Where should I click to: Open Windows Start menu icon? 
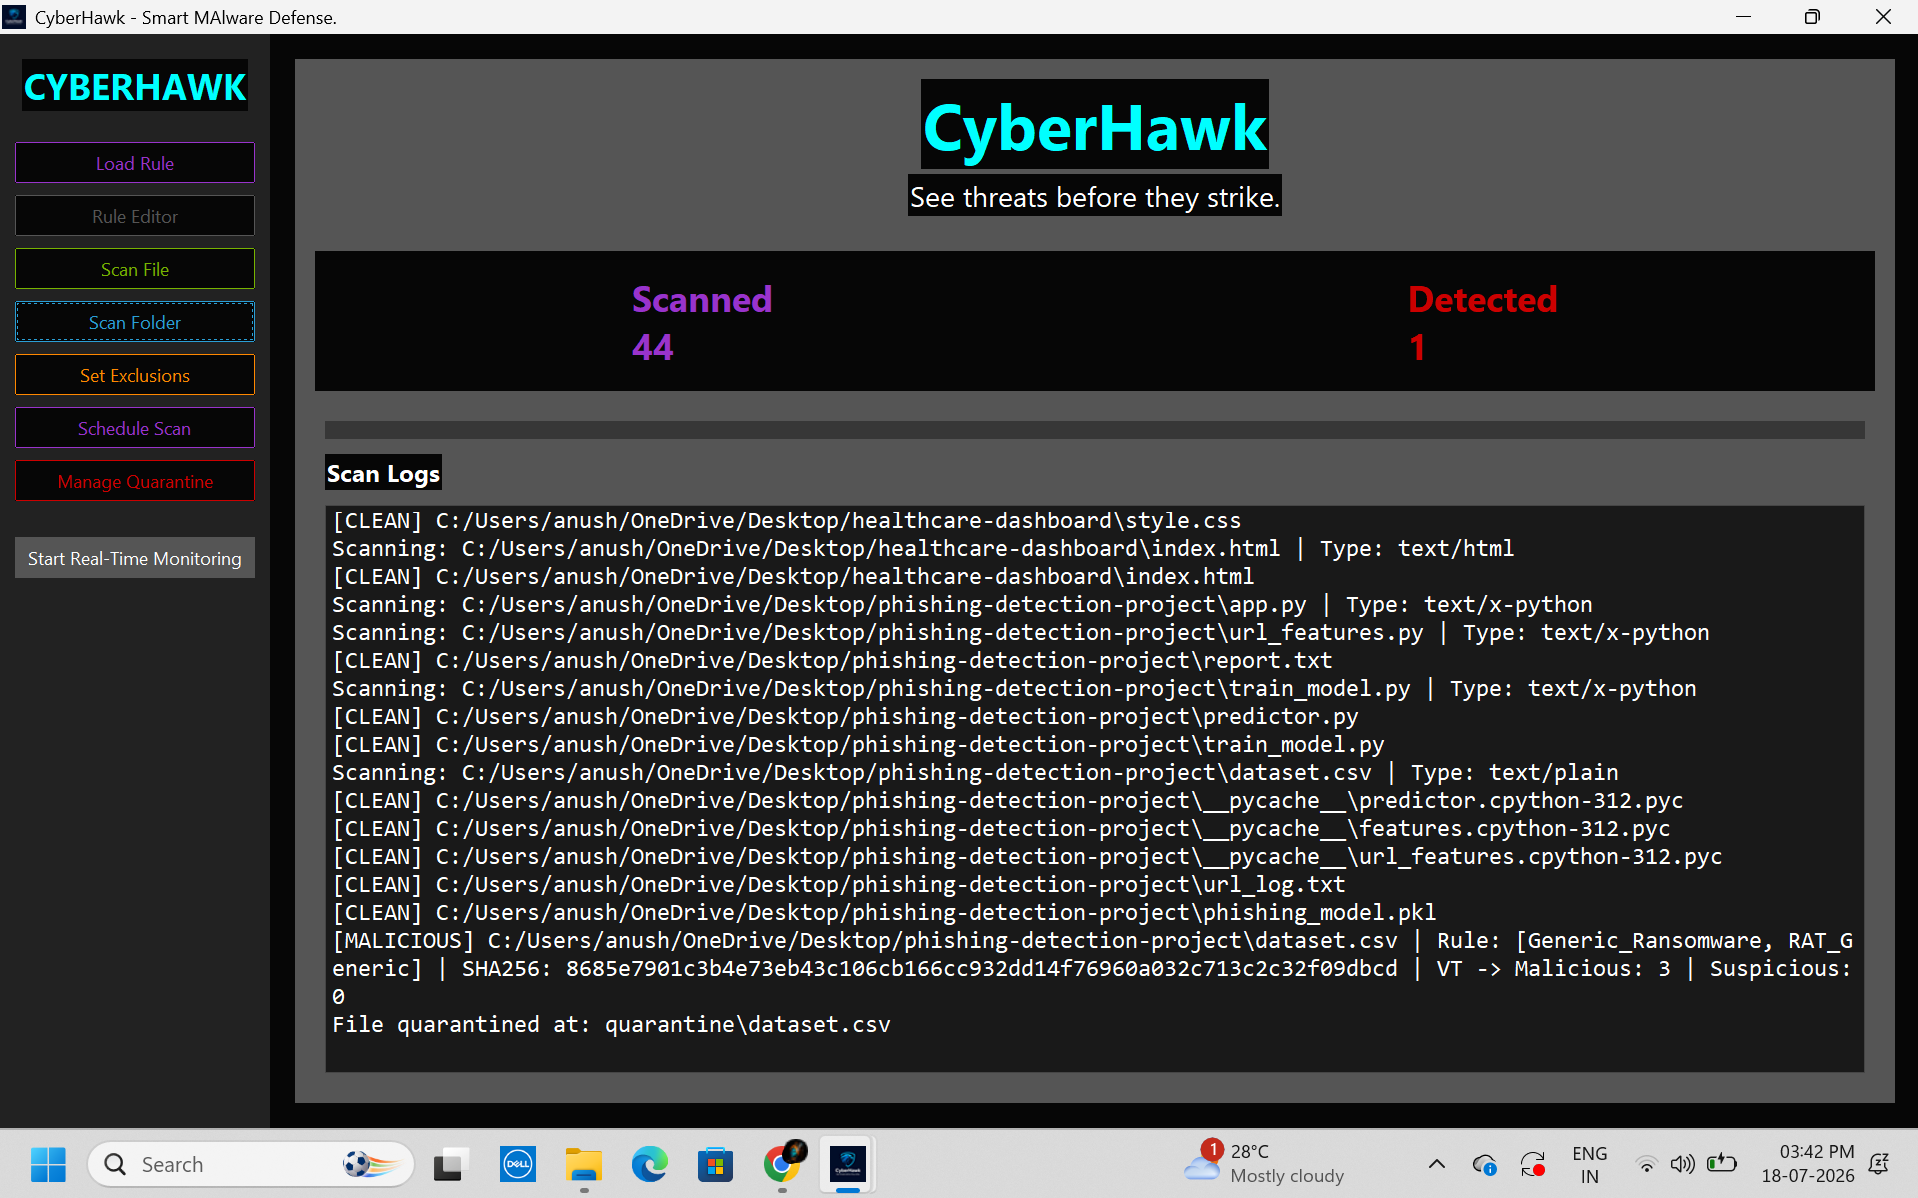[x=48, y=1164]
